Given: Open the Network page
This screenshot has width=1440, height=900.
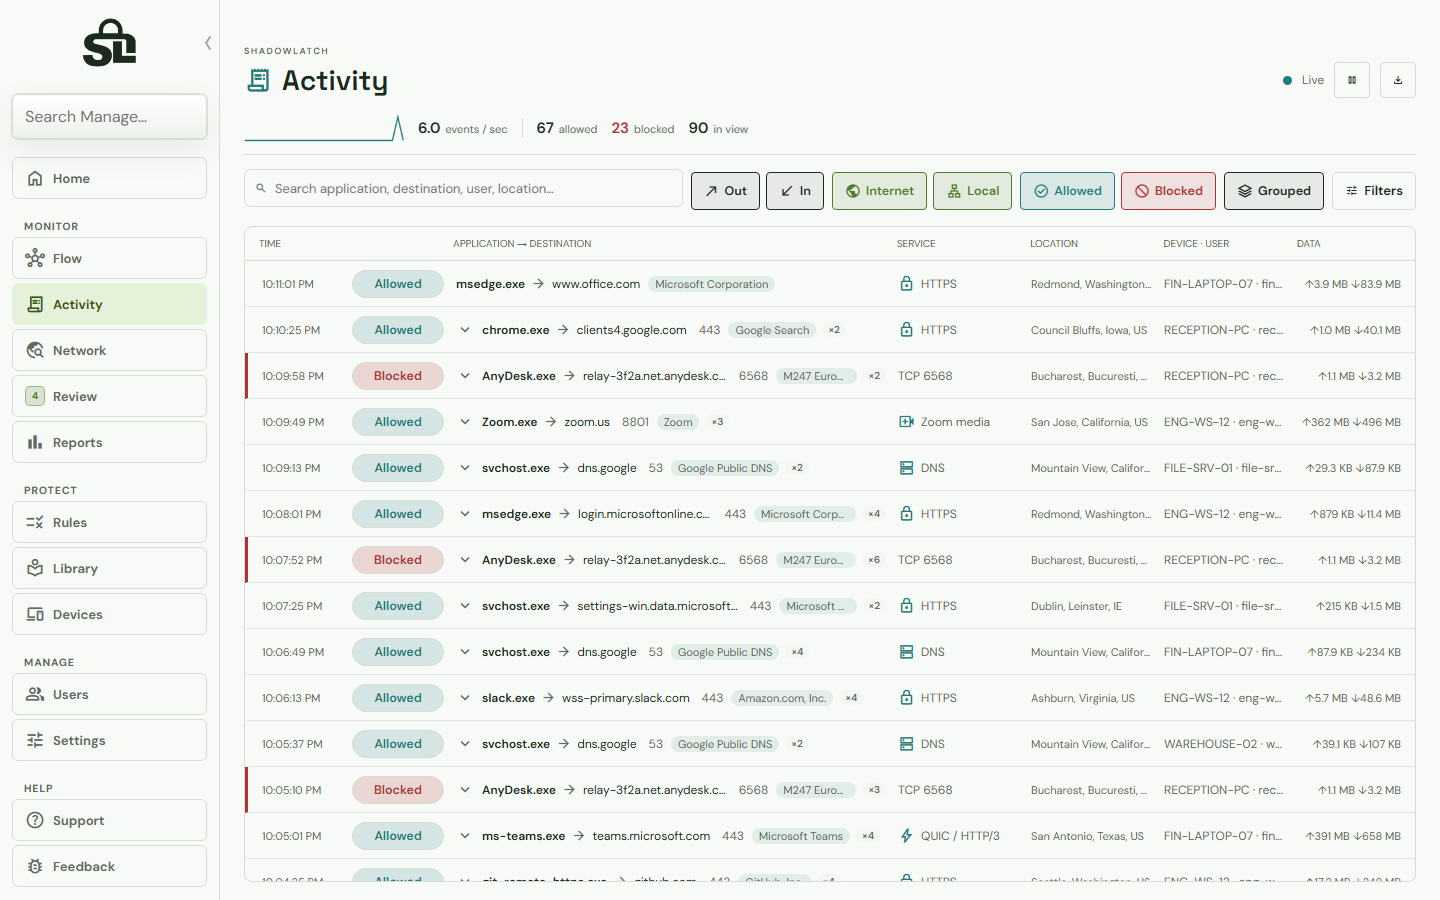Looking at the screenshot, I should [110, 350].
